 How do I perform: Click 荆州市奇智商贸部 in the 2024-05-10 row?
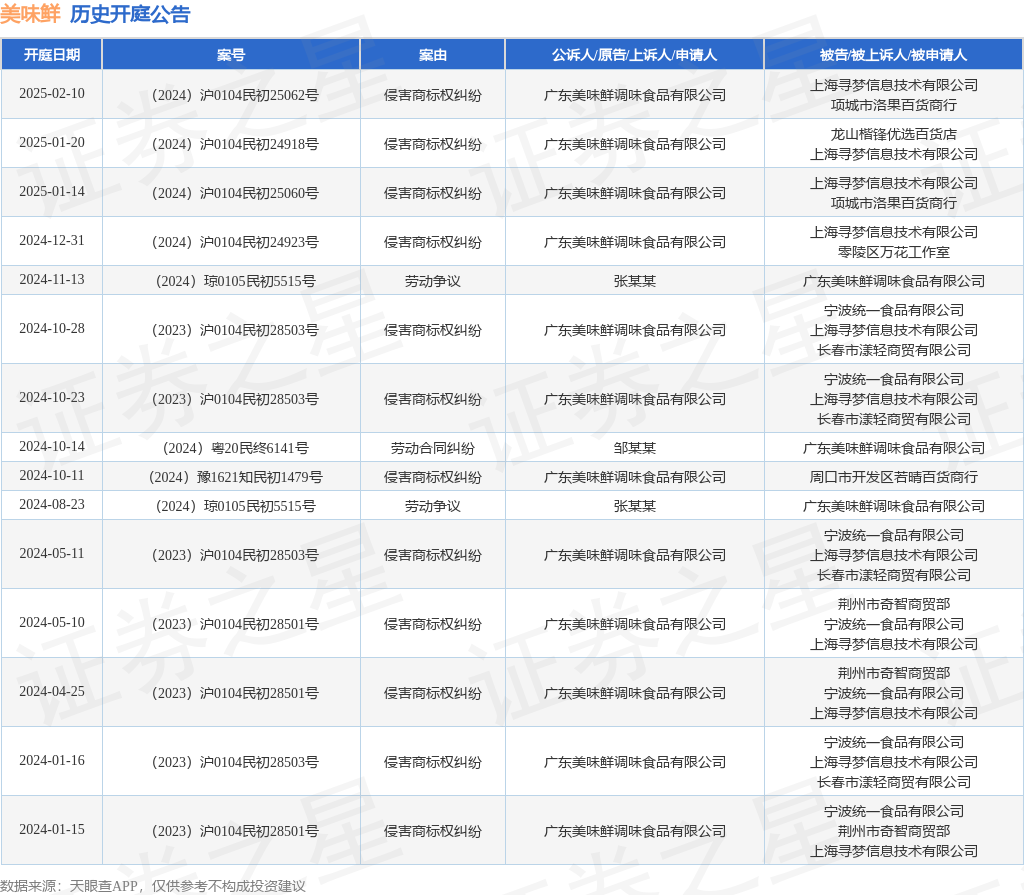click(893, 604)
